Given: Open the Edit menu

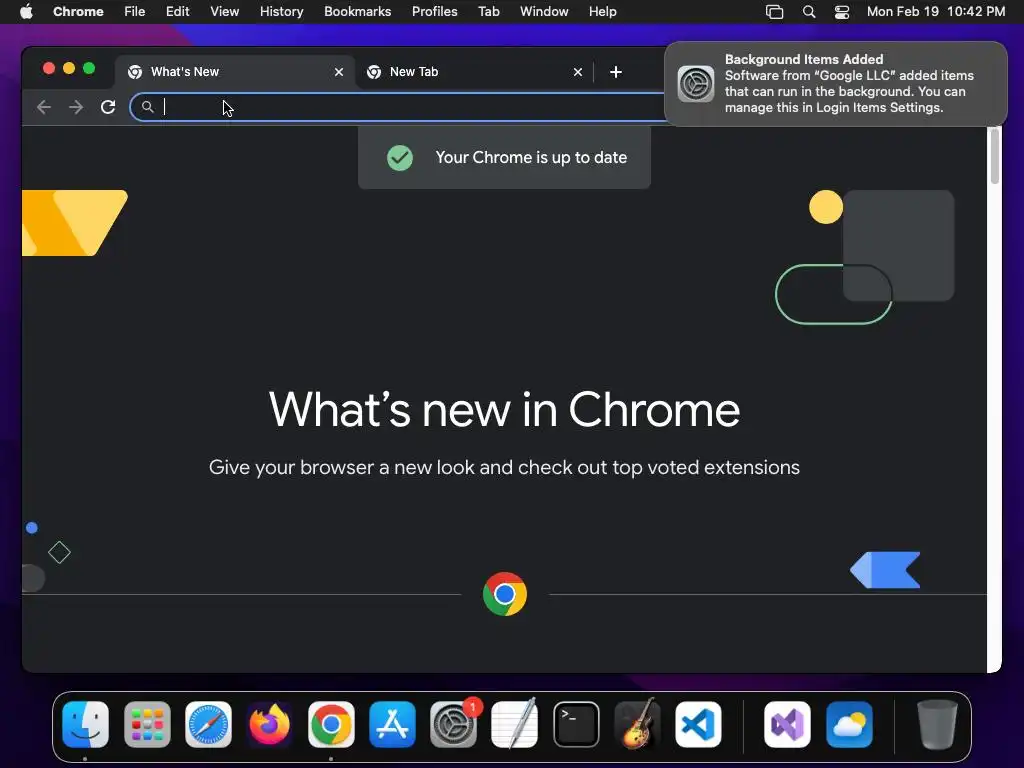Looking at the screenshot, I should (178, 12).
